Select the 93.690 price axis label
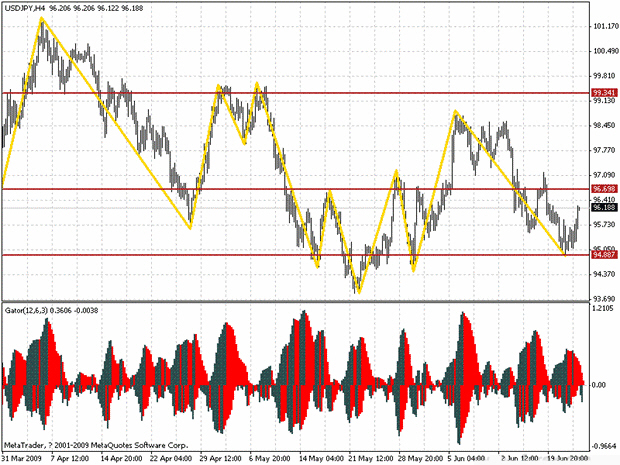620x465 pixels. (605, 299)
